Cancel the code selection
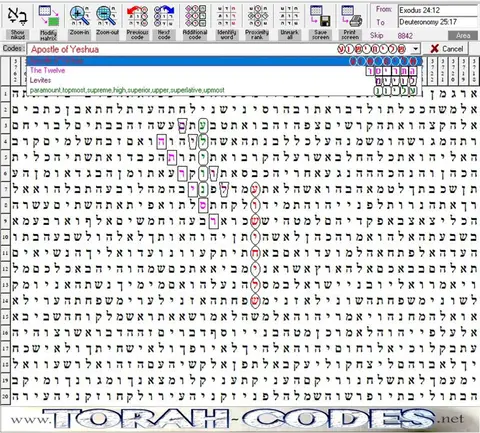This screenshot has width=480, height=433. (447, 49)
